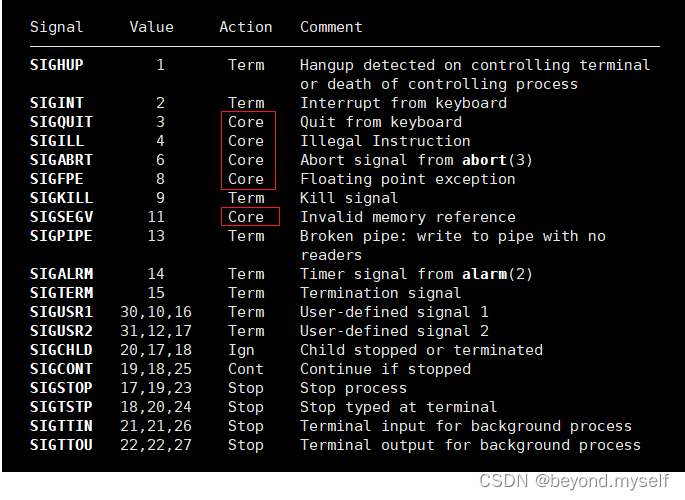This screenshot has height=500, width=685.
Task: Click value 14 of SIGALRM
Action: tap(156, 274)
